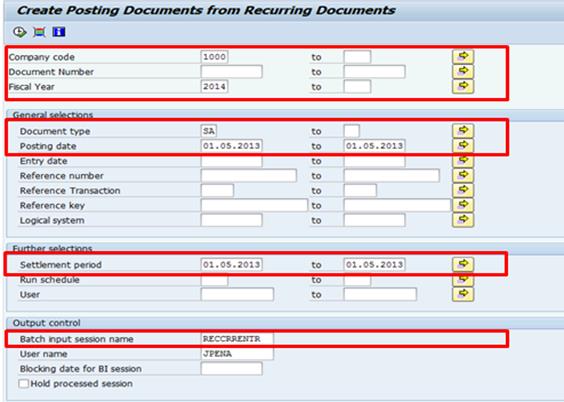
Task: Click the Company code from field
Action: (214, 57)
